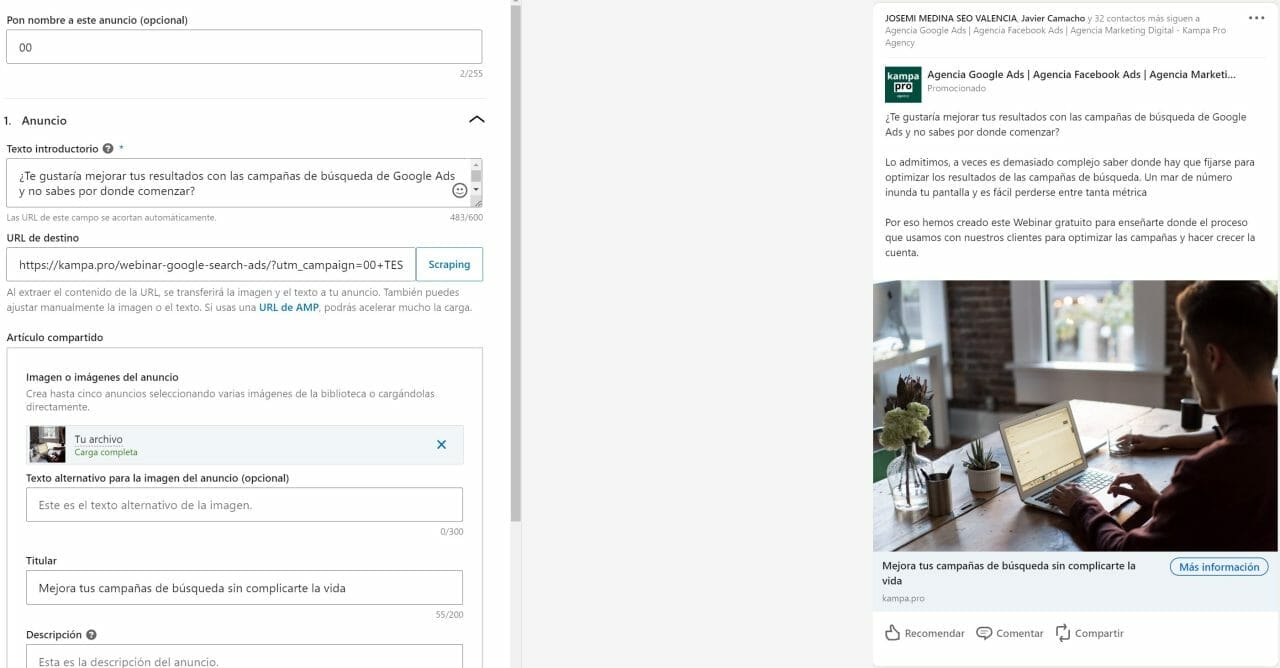Screen dimensions: 1280x668
Task: Click the Más información button
Action: [x=1218, y=566]
